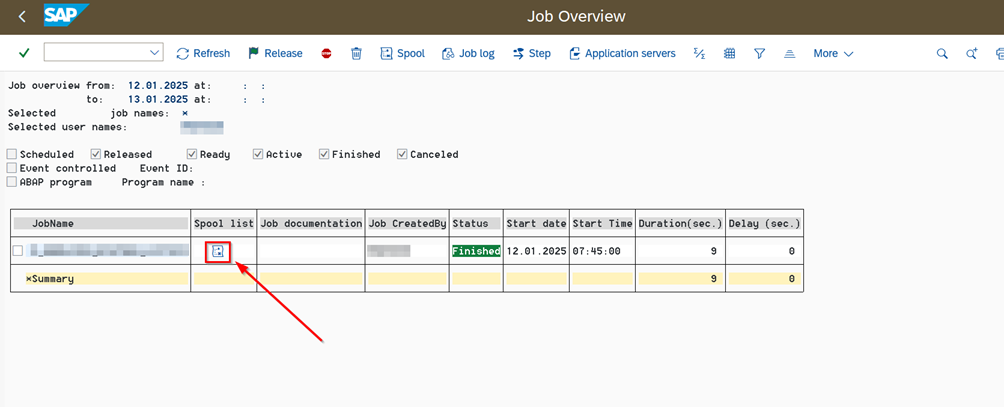1004x407 pixels.
Task: Click the Application servers toolbar button
Action: pos(622,53)
